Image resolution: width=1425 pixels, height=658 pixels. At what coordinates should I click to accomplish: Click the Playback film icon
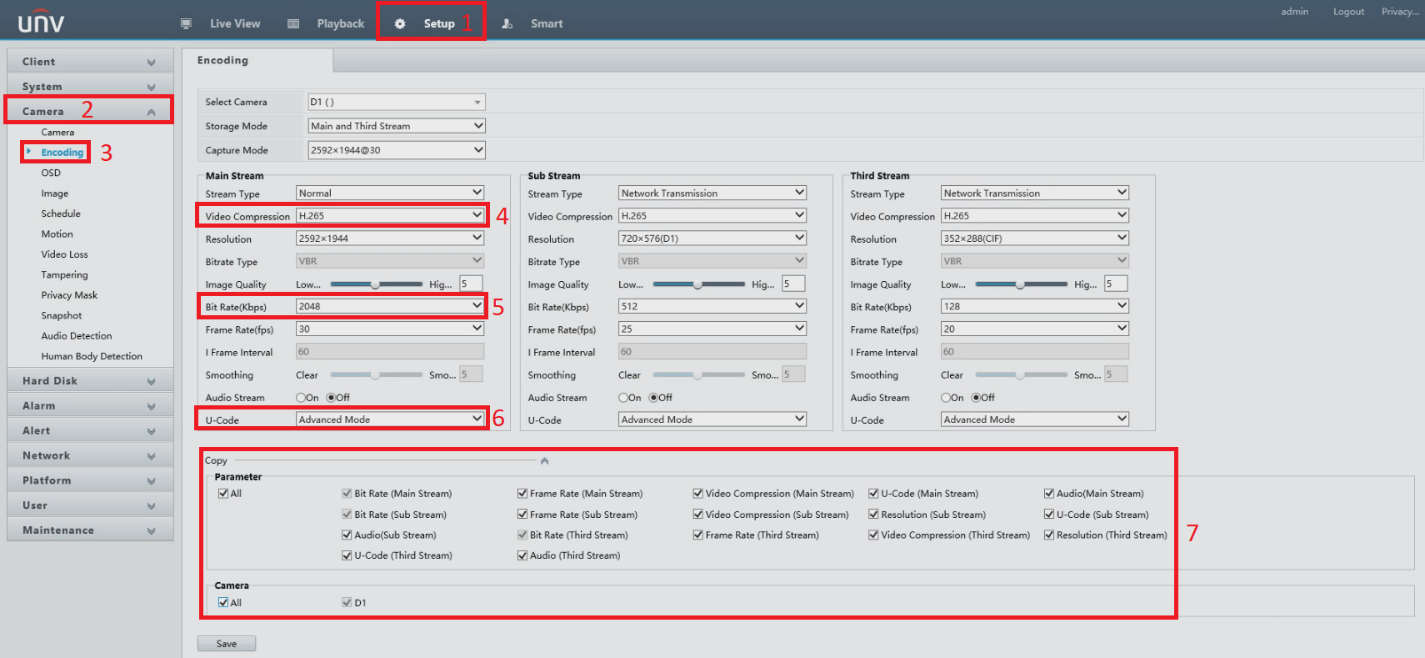[x=293, y=23]
